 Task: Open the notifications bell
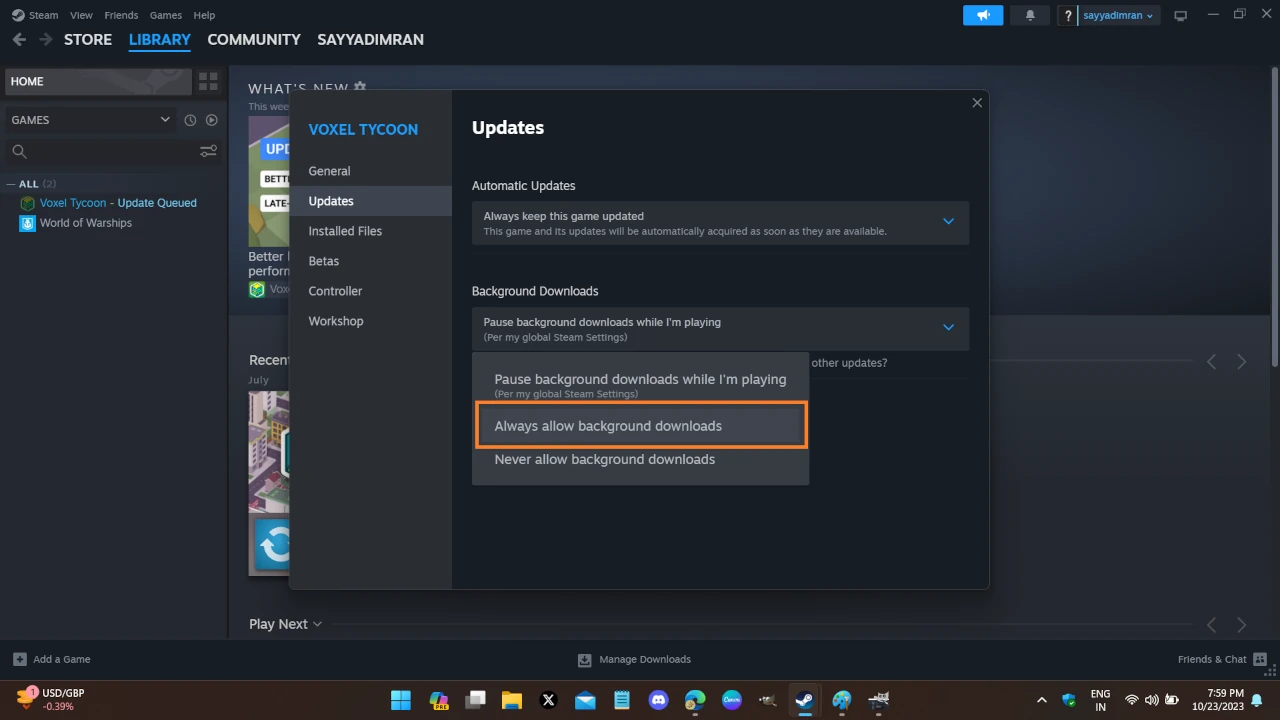(1030, 15)
